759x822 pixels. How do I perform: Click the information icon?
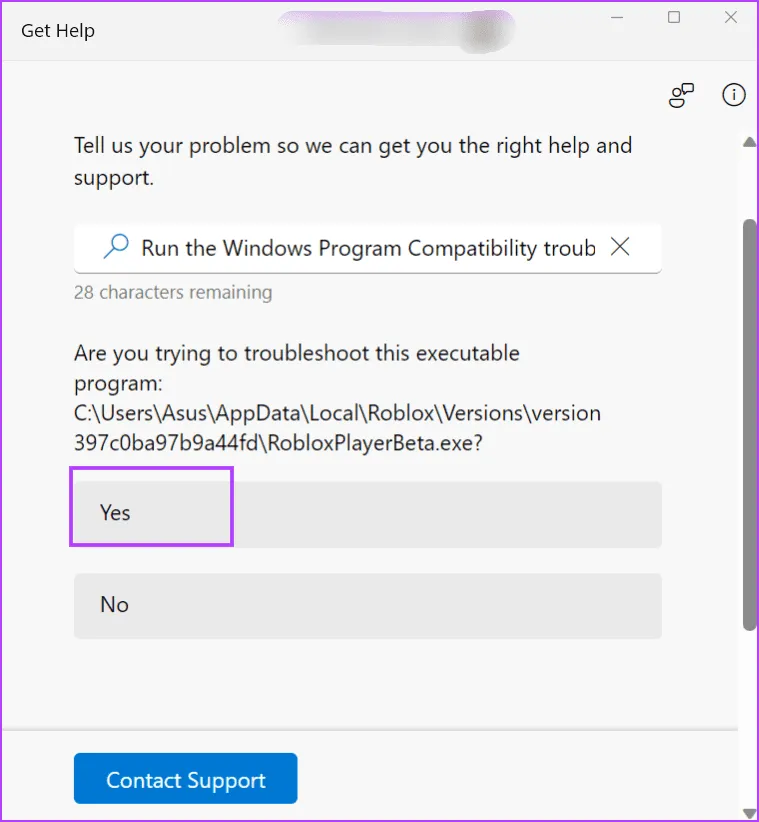coord(734,95)
